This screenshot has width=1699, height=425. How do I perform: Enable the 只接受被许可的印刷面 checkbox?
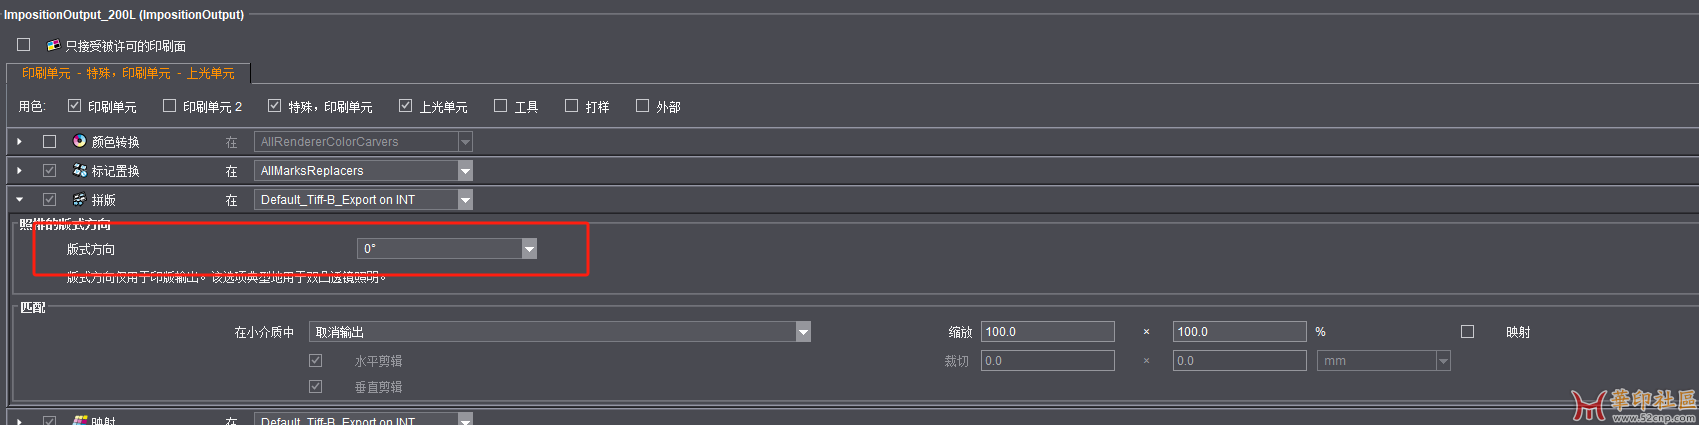24,45
